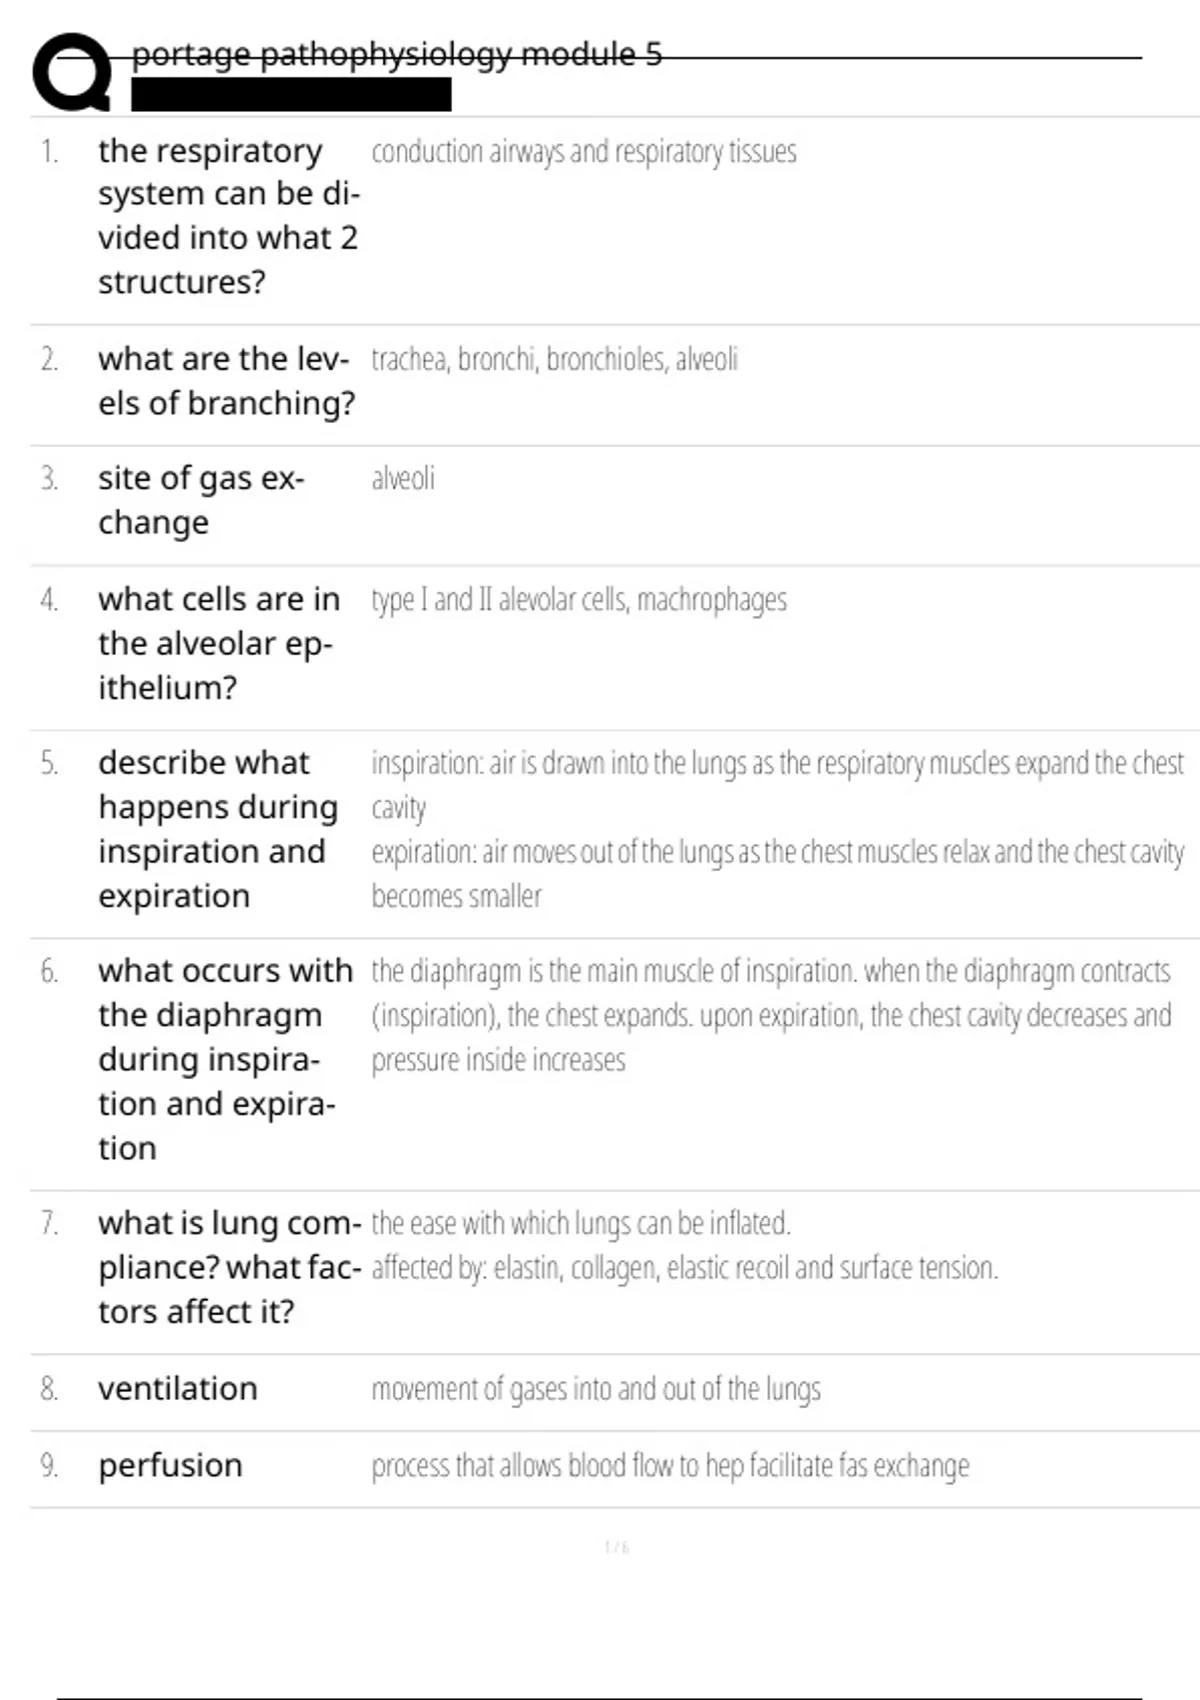Select the term 'site of gas exchange'
Viewport: 1200px width, 1700px height.
pyautogui.click(x=201, y=500)
